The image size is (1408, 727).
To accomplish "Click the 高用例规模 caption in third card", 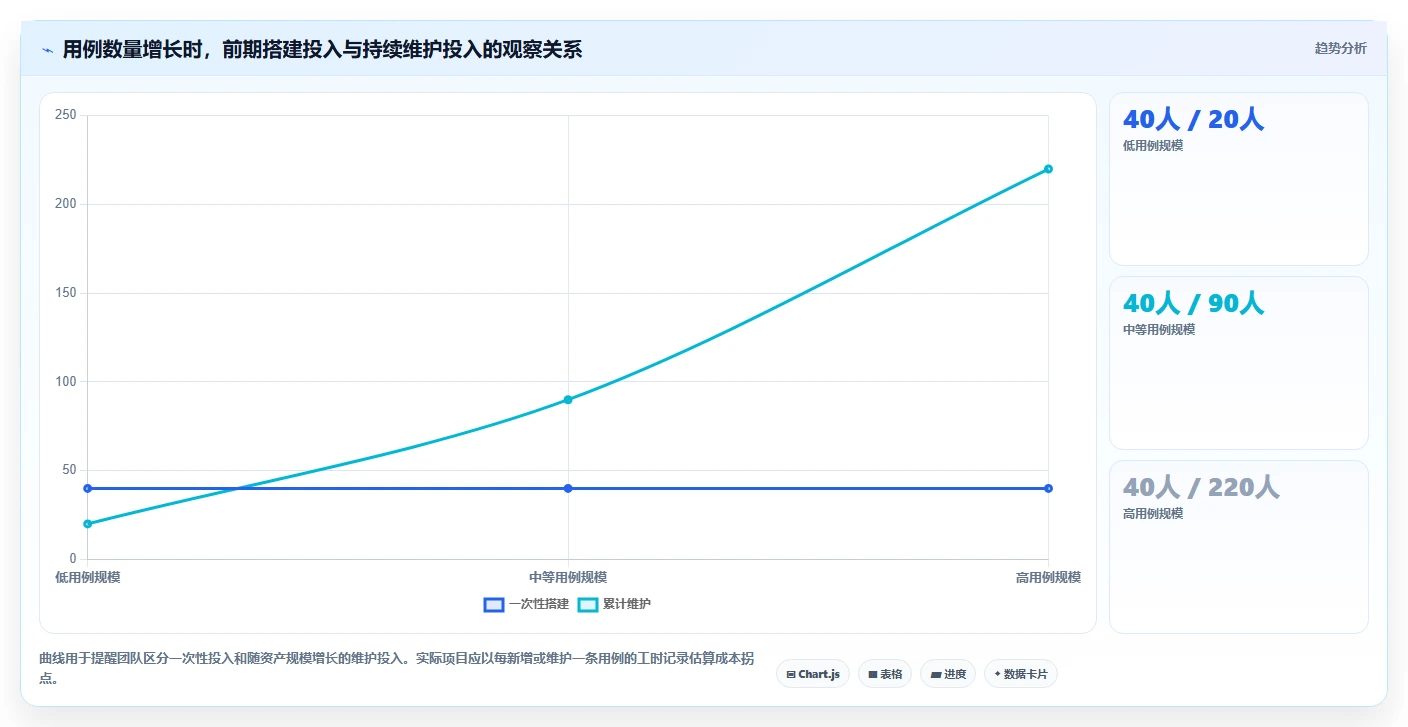I will tap(1153, 514).
